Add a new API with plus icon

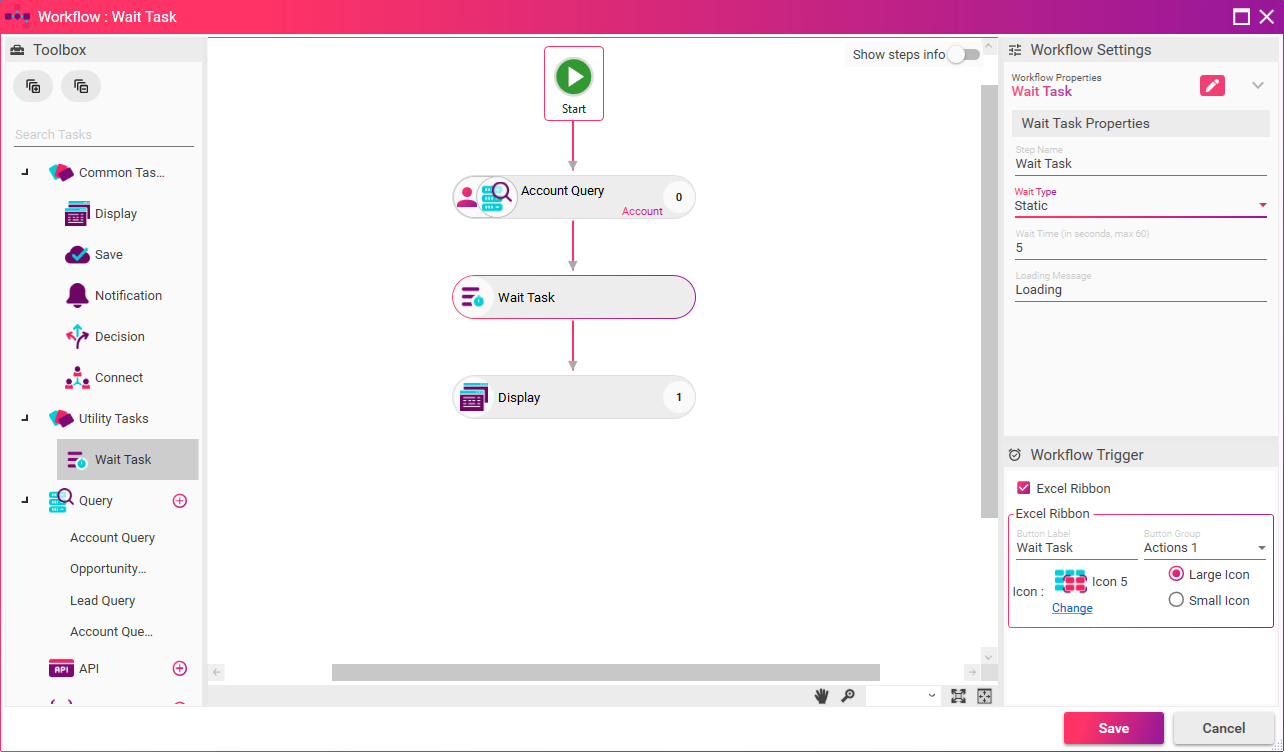pos(180,668)
